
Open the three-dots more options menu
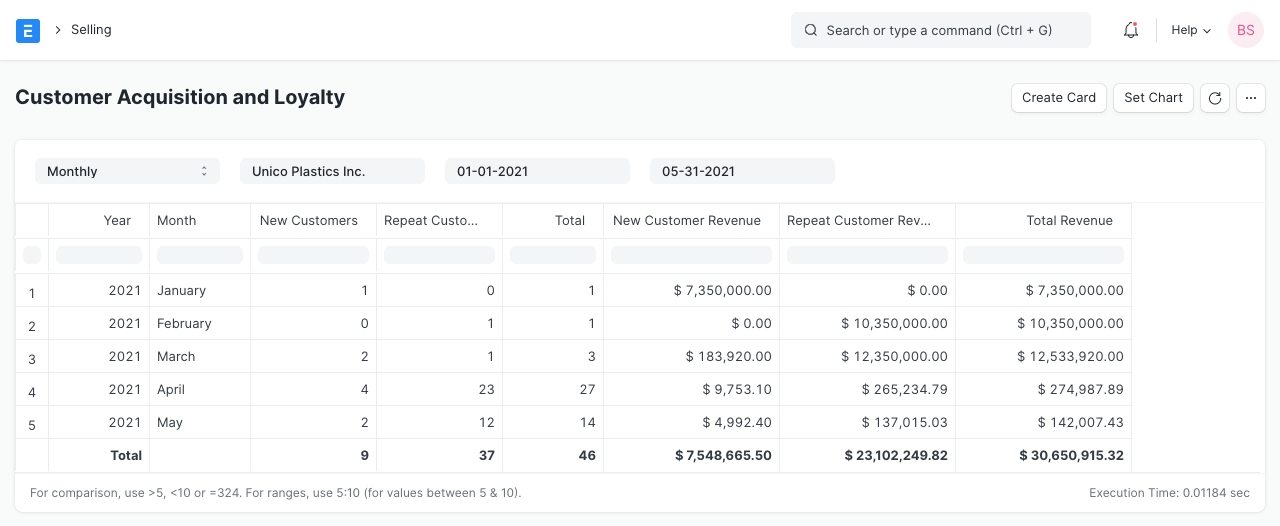(1251, 98)
